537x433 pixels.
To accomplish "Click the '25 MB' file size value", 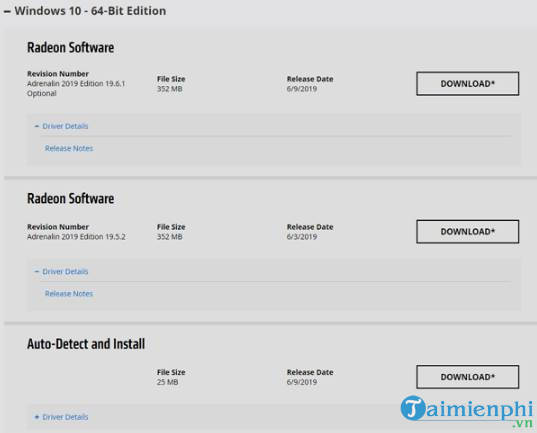I will click(167, 382).
